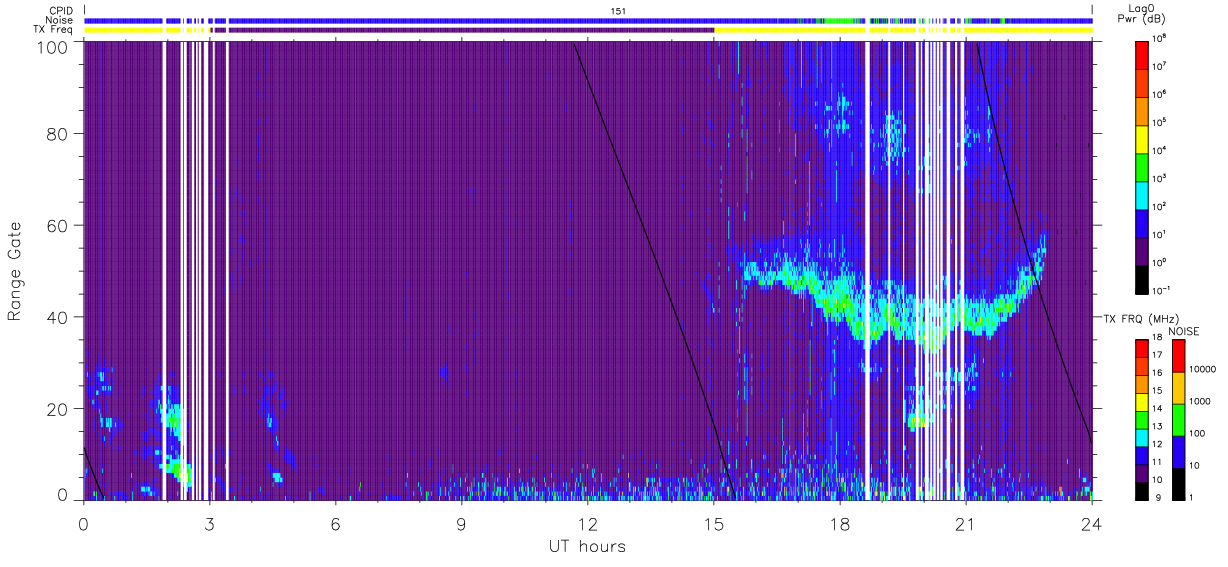The image size is (1228, 567).
Task: Click the green segment of the NOISE color bar
Action: [1178, 418]
